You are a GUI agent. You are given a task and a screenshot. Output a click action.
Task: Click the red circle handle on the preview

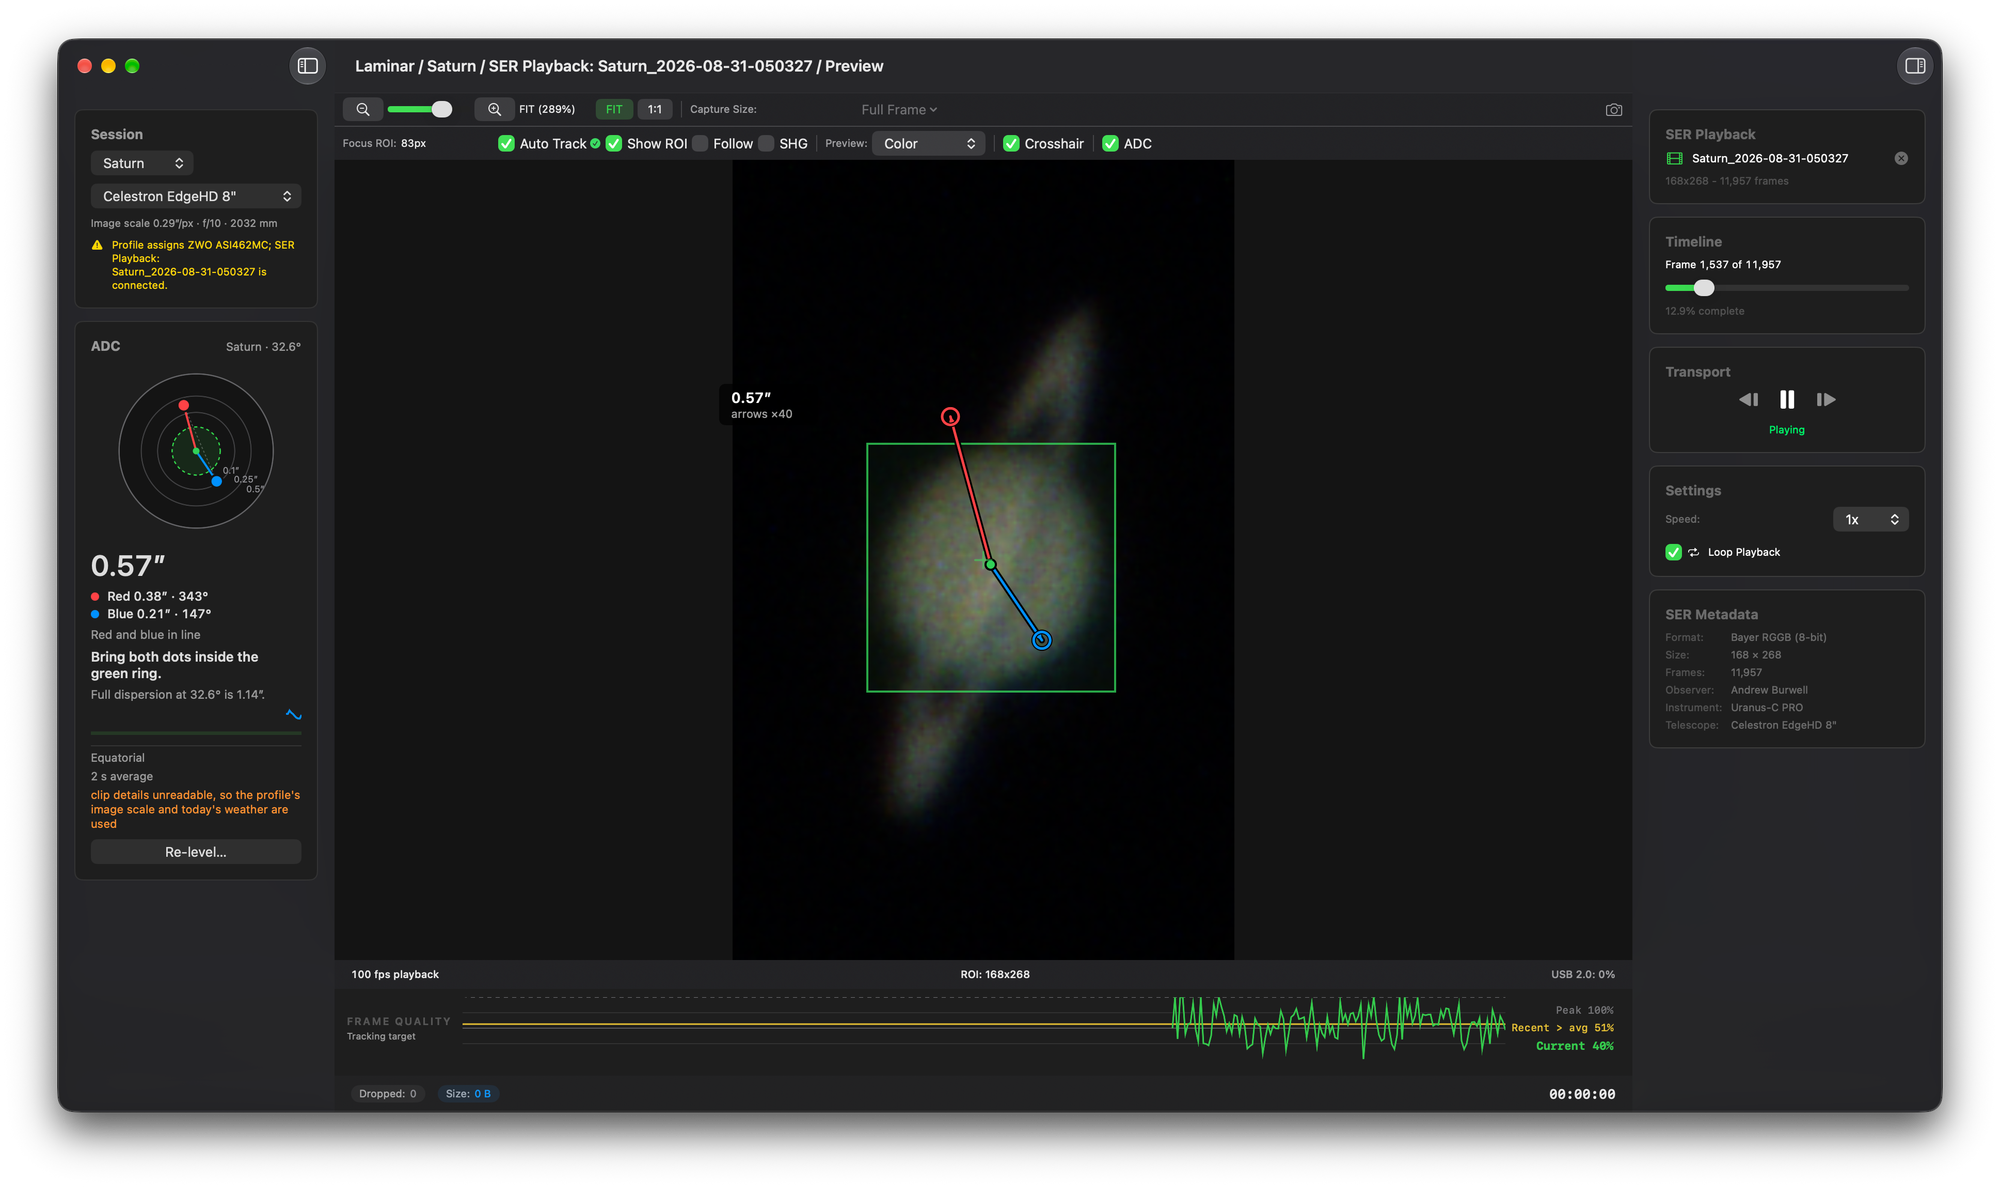click(950, 416)
